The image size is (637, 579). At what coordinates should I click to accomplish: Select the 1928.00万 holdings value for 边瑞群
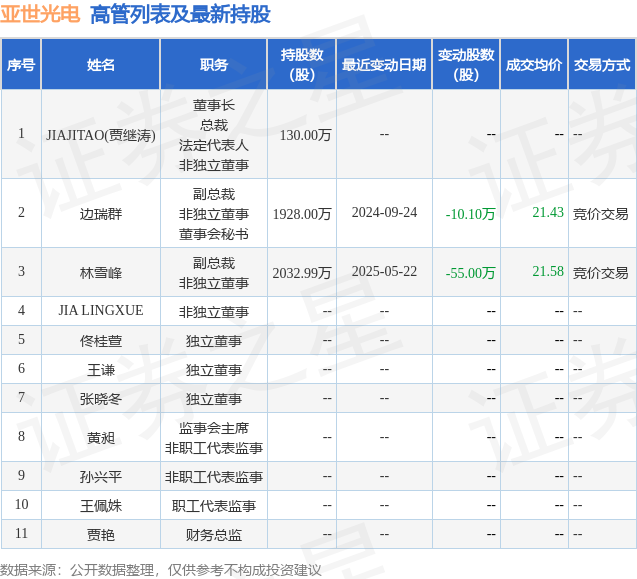pos(302,214)
